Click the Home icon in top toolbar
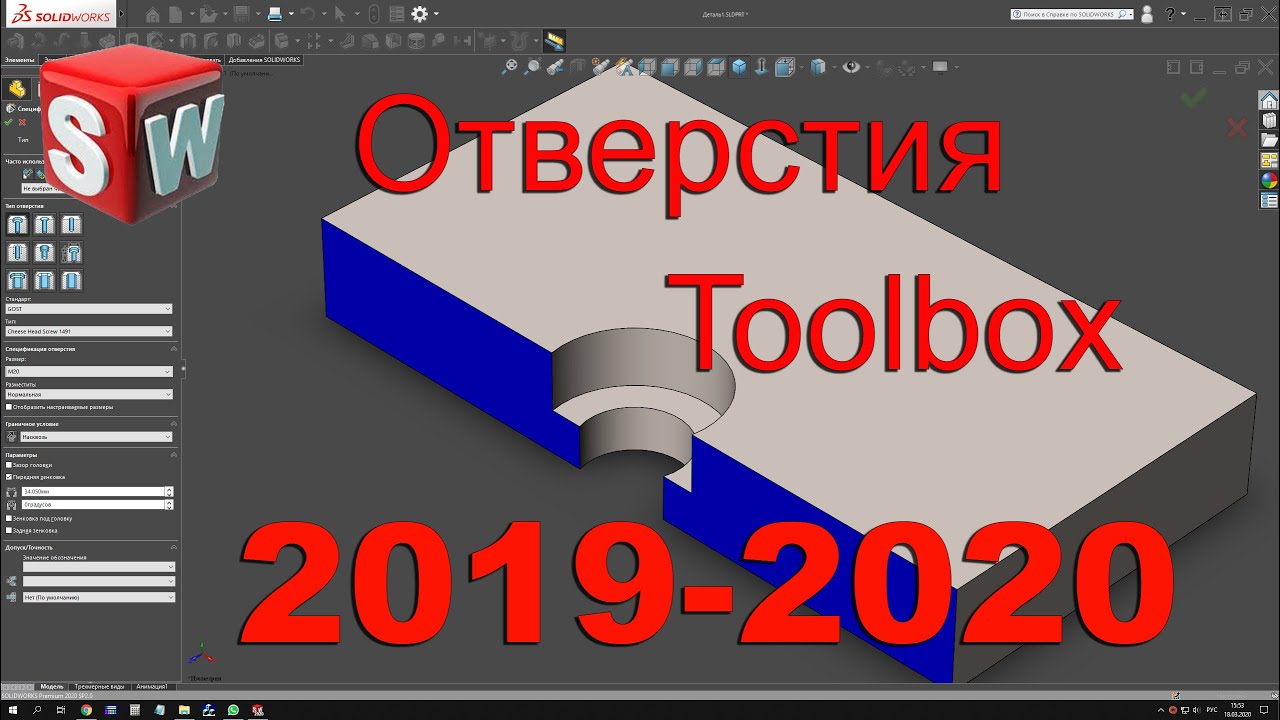1280x720 pixels. point(152,15)
